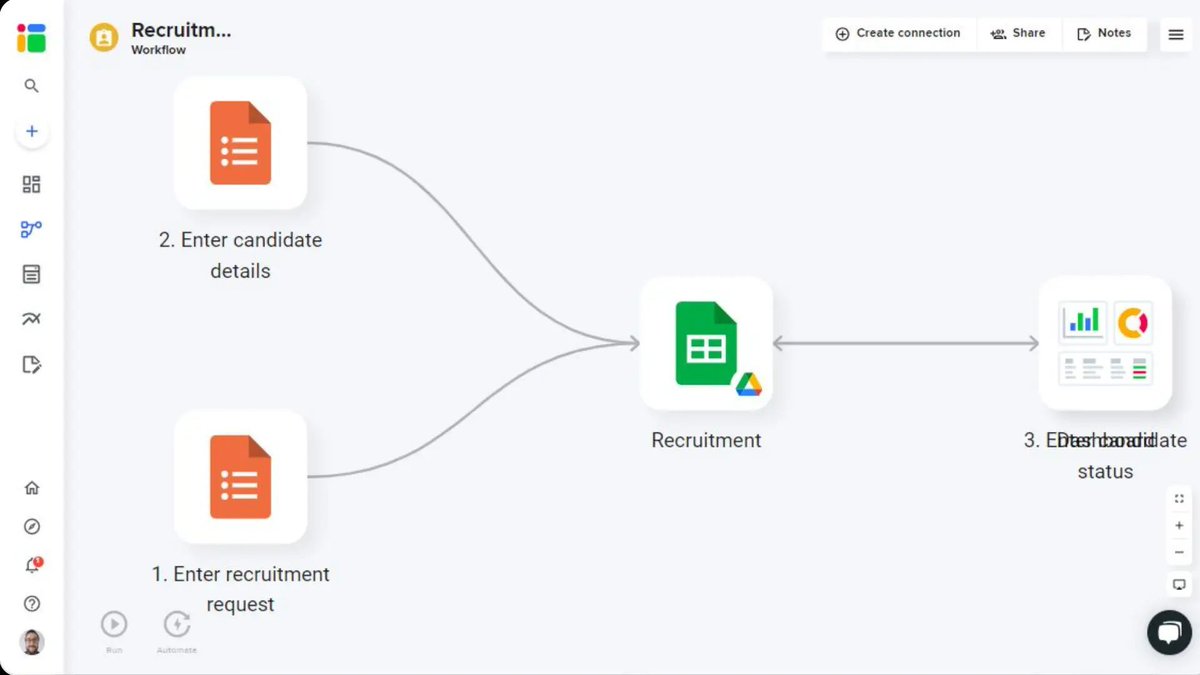Click the Share button
The height and width of the screenshot is (675, 1200).
point(1018,33)
